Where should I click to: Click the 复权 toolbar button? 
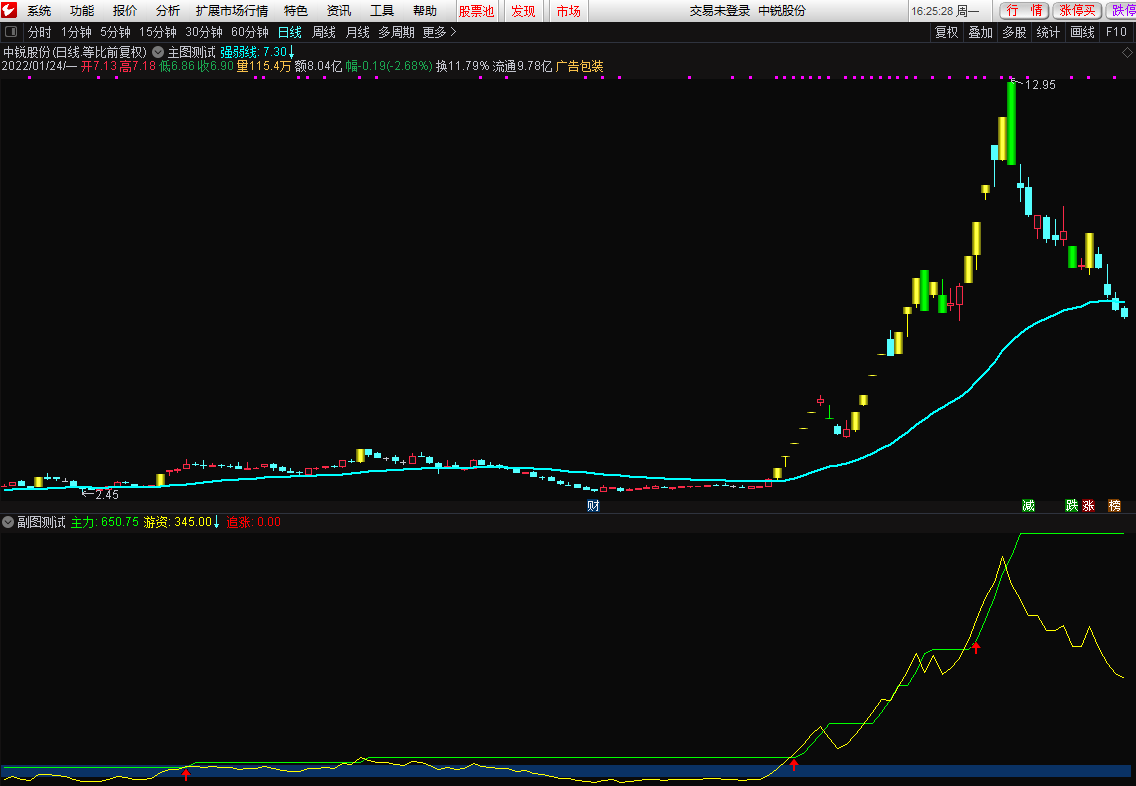946,32
